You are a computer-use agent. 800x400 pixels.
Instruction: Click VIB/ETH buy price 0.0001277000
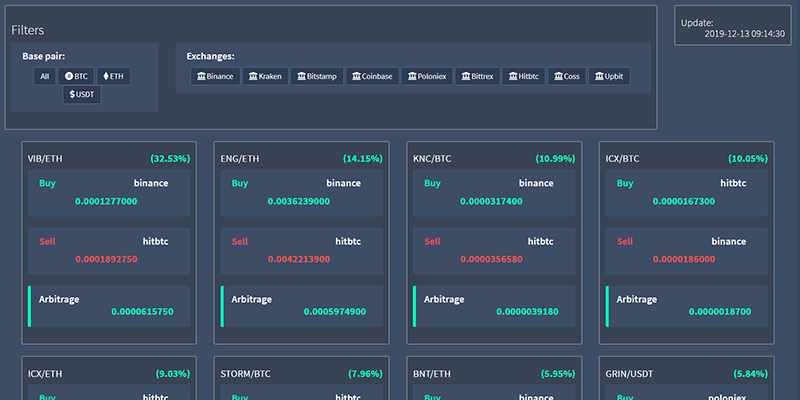[x=106, y=202]
